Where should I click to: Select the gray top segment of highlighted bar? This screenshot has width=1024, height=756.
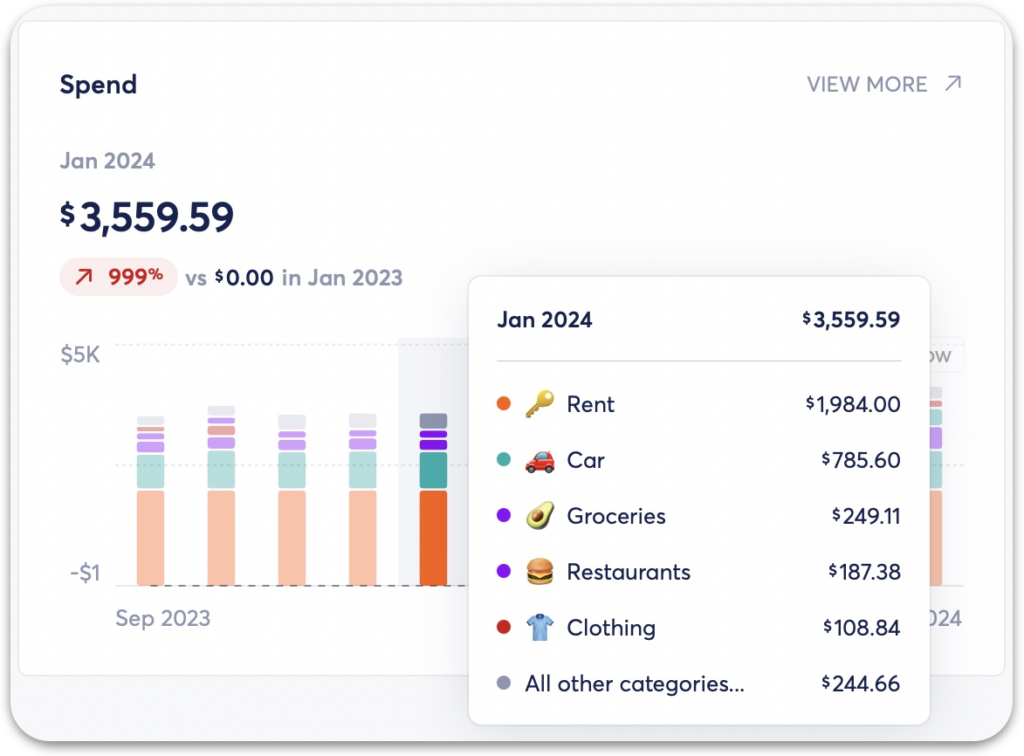[433, 420]
